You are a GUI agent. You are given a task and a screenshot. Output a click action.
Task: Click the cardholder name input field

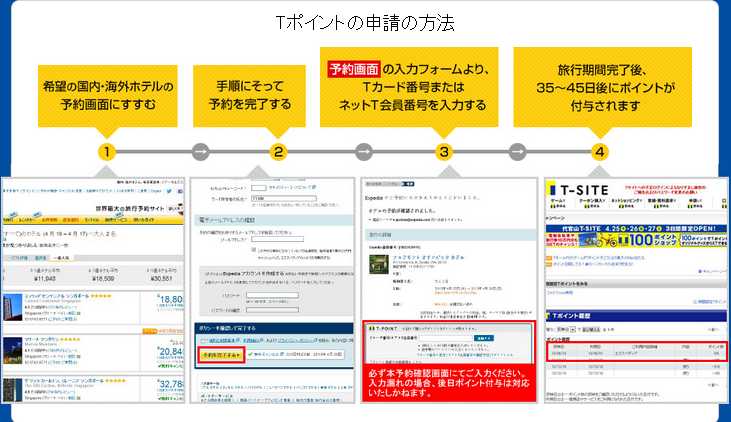283,199
